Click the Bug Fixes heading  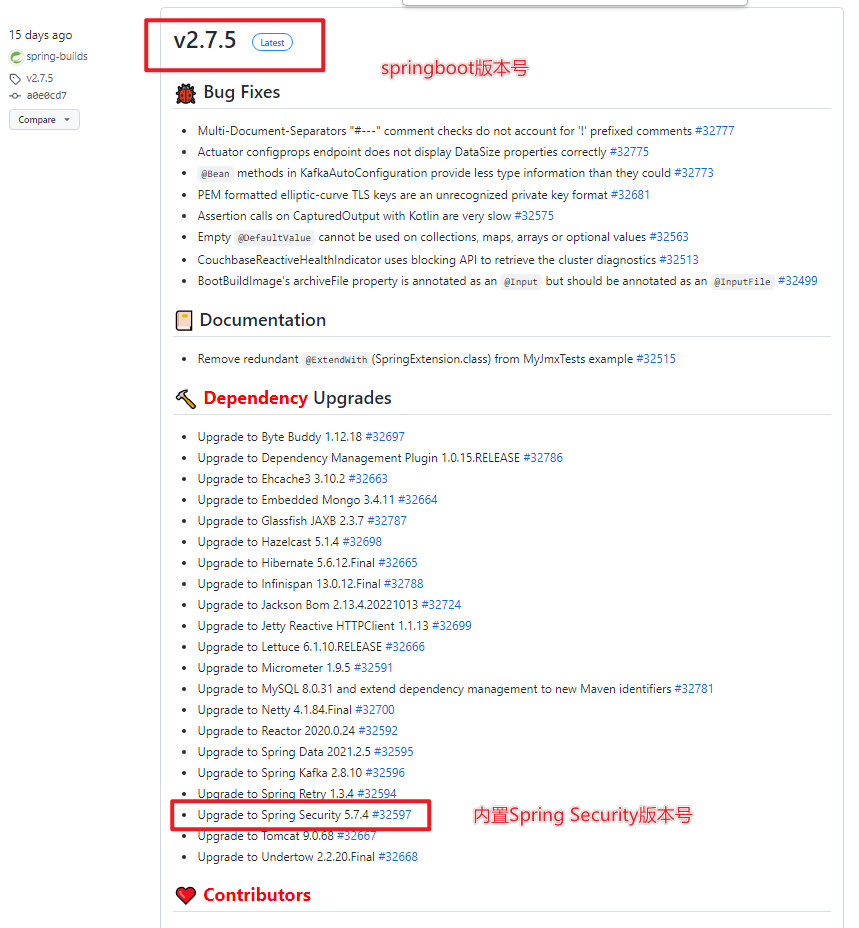[x=242, y=93]
